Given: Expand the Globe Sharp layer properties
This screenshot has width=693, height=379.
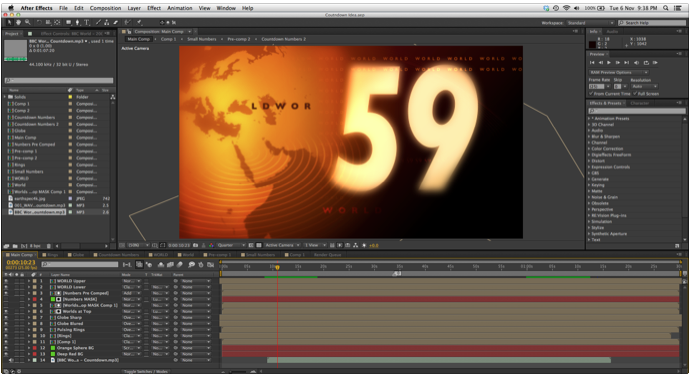Looking at the screenshot, I should coord(29,318).
